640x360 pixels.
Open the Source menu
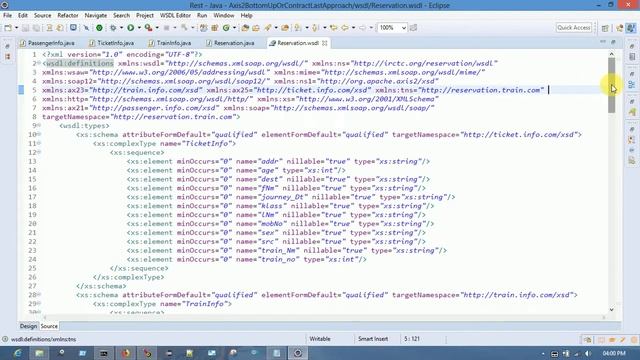[x=42, y=16]
